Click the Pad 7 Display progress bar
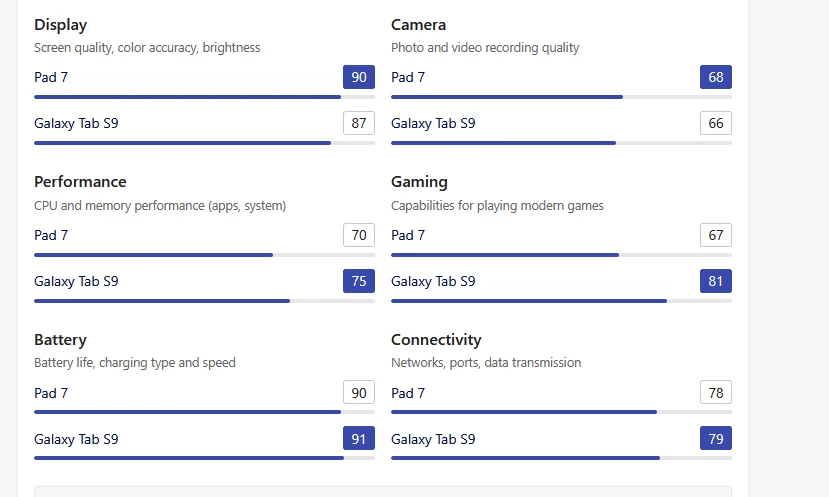This screenshot has height=497, width=829. 204,97
